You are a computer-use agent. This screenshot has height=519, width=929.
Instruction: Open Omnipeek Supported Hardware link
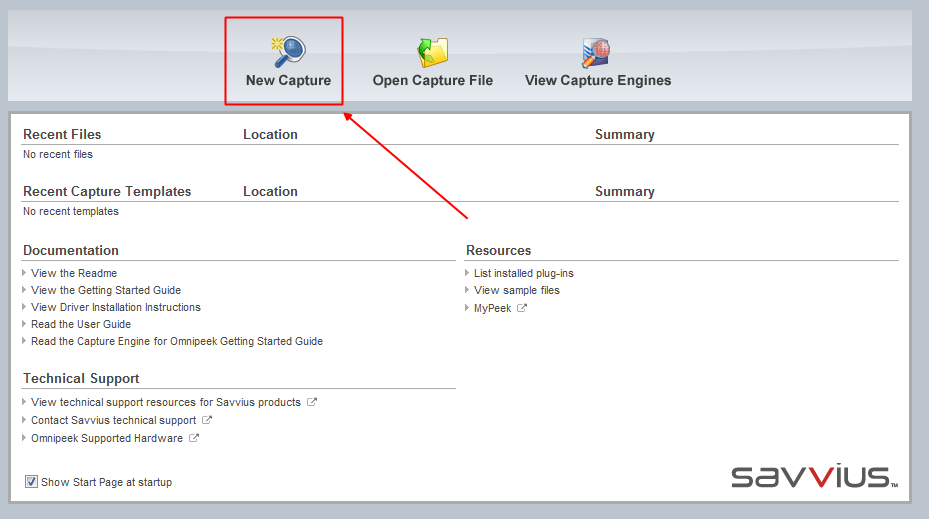(107, 438)
